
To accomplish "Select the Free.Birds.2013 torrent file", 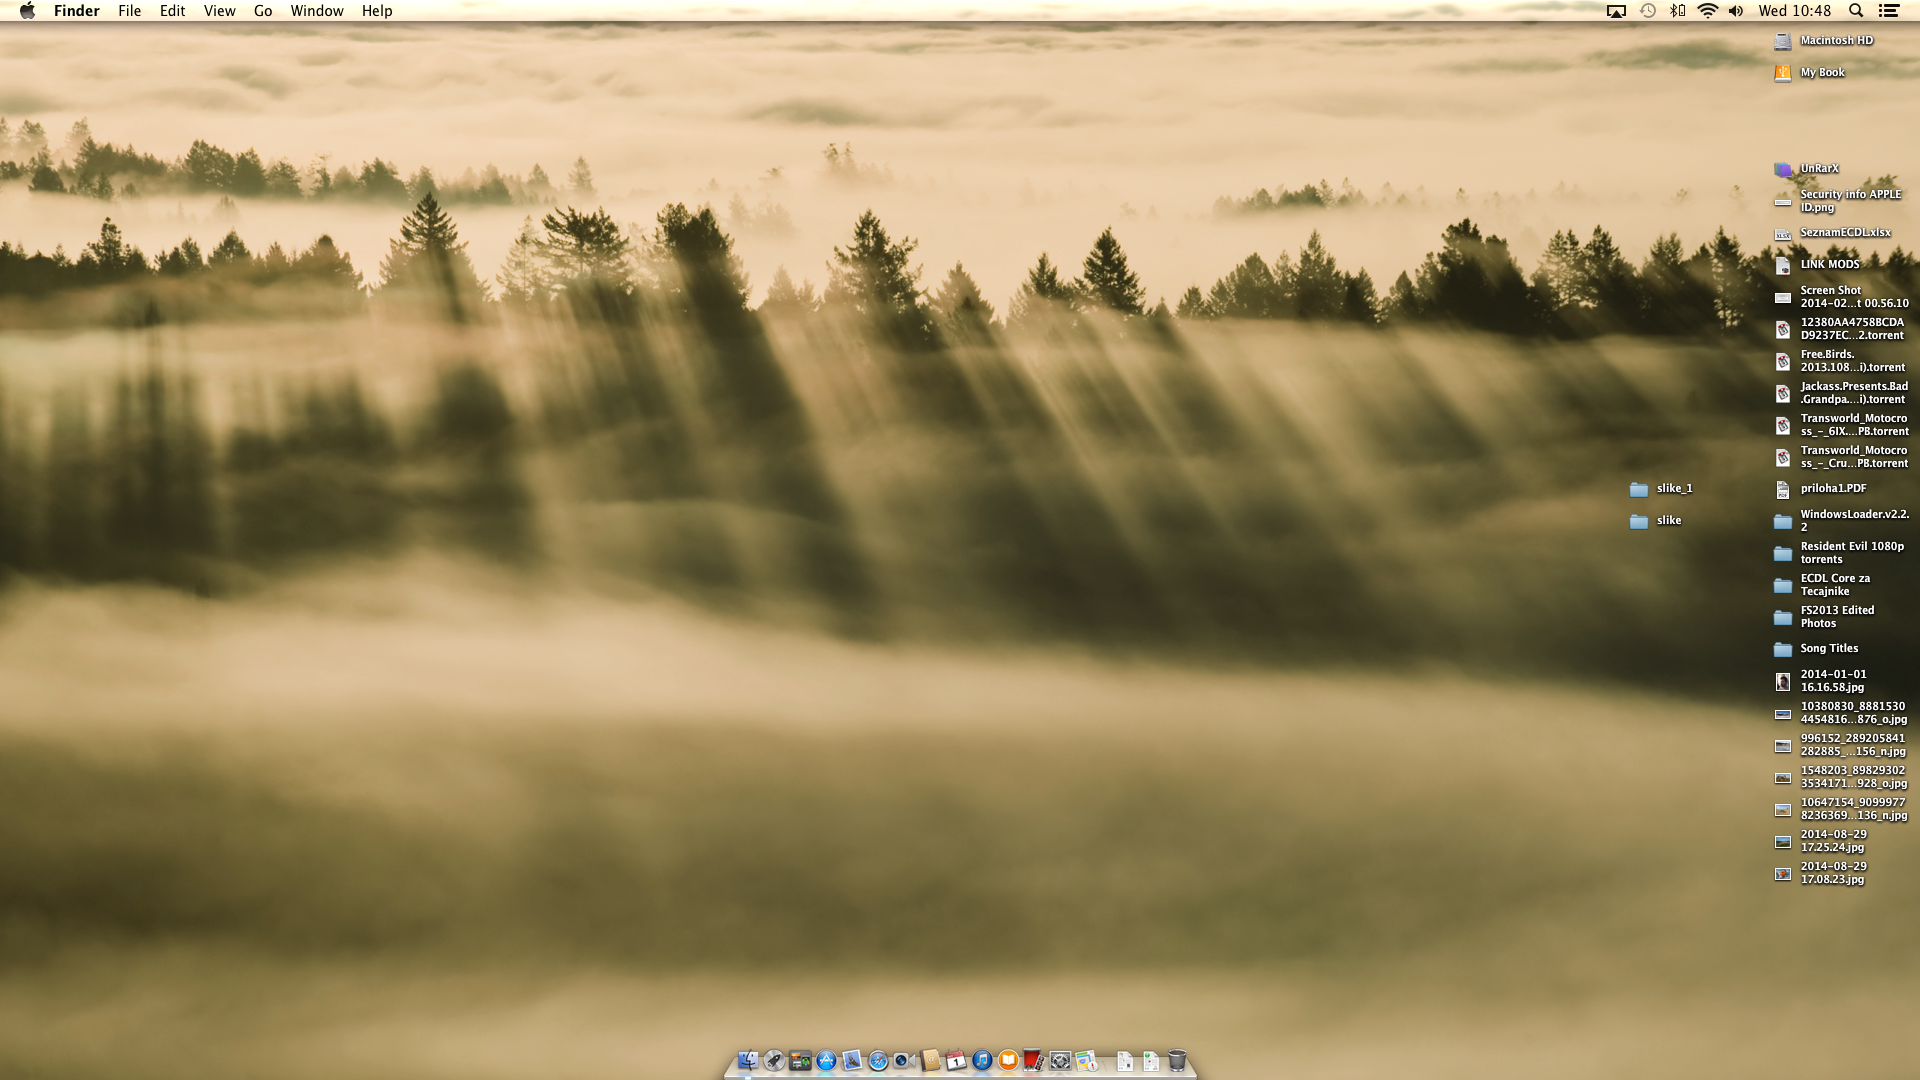I will 1840,361.
